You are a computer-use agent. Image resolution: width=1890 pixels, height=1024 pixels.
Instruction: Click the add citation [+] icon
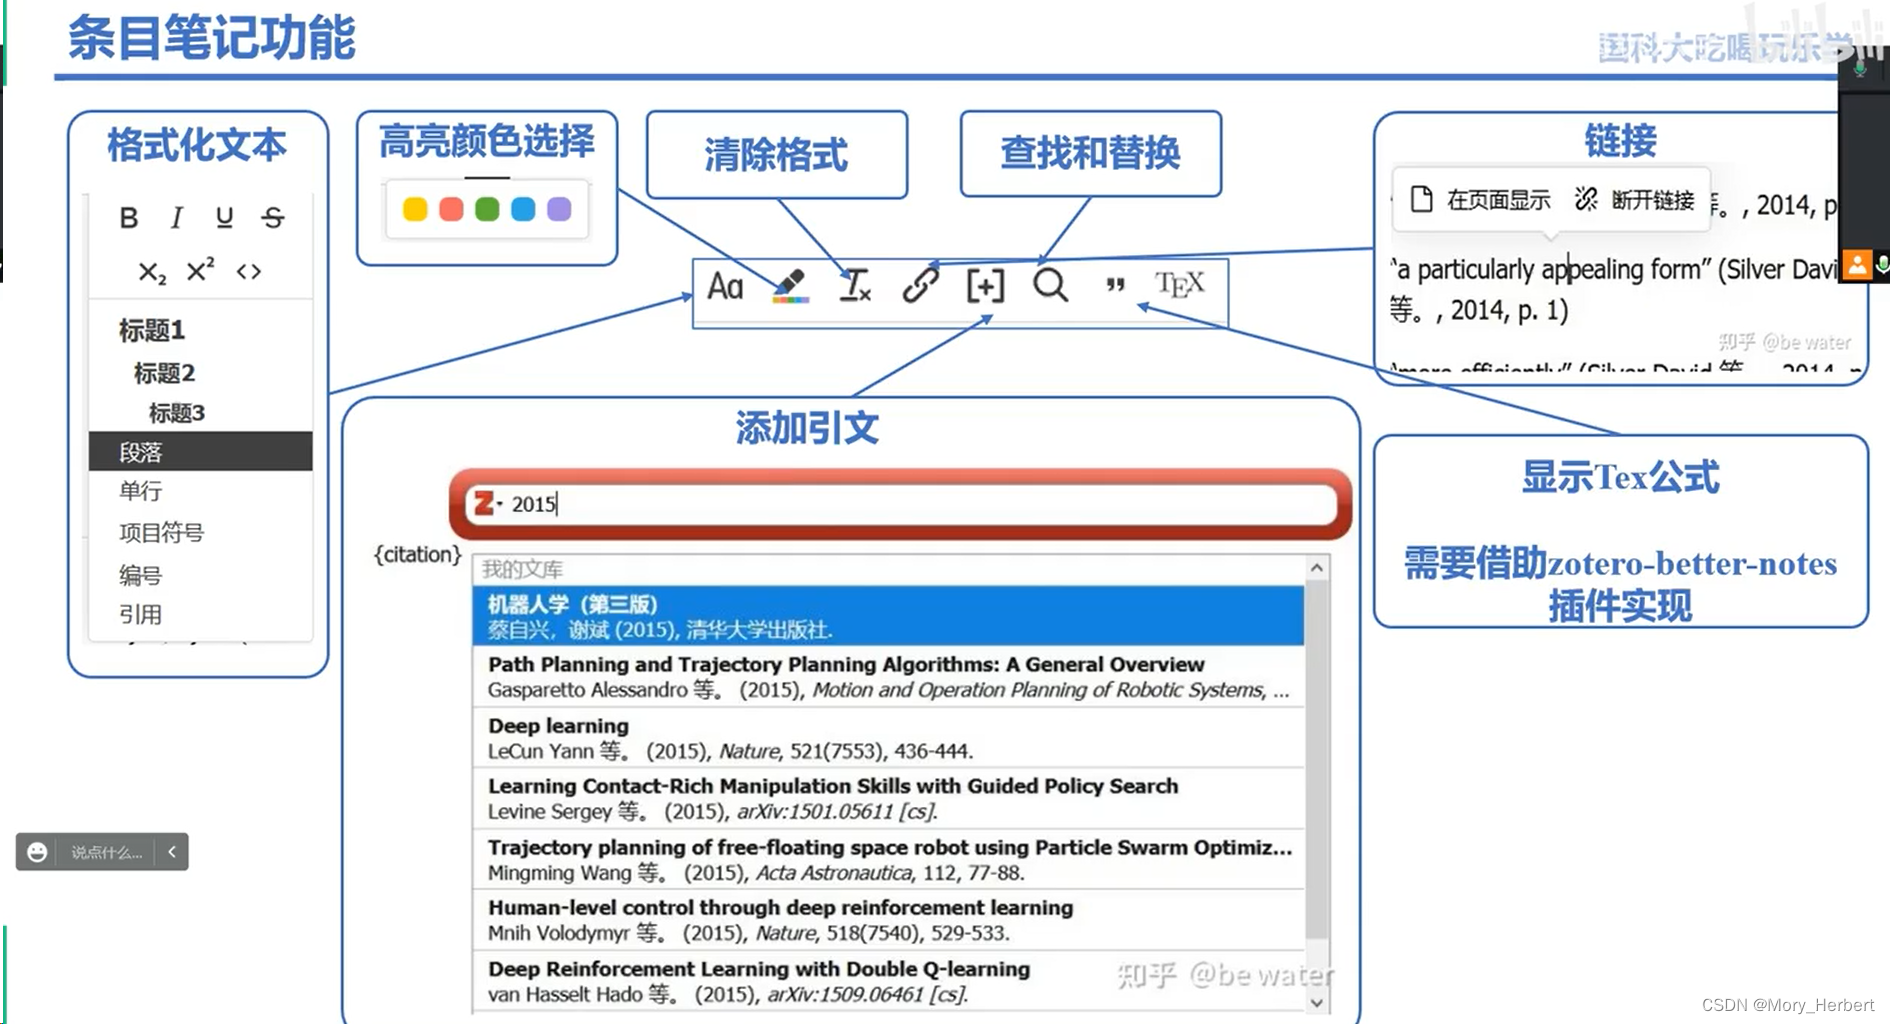tap(985, 286)
